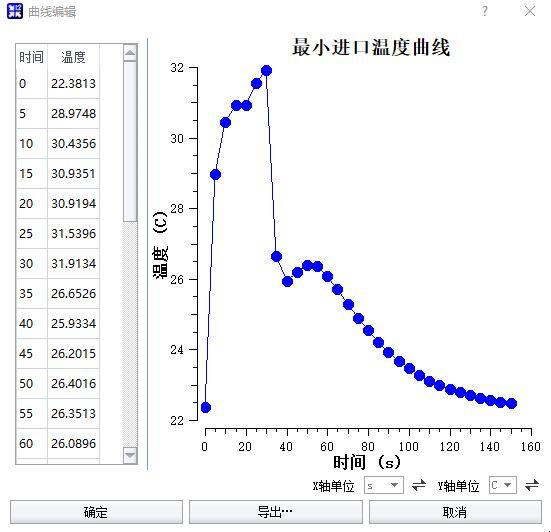
Task: Select temperature cell 28.9748
Action: tap(73, 113)
